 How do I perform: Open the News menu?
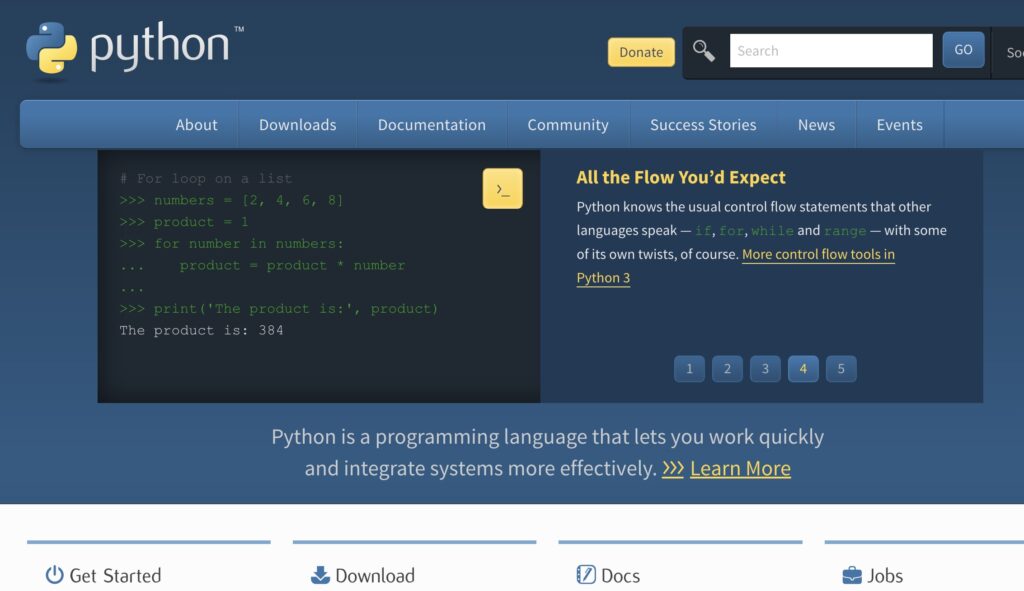pyautogui.click(x=816, y=125)
